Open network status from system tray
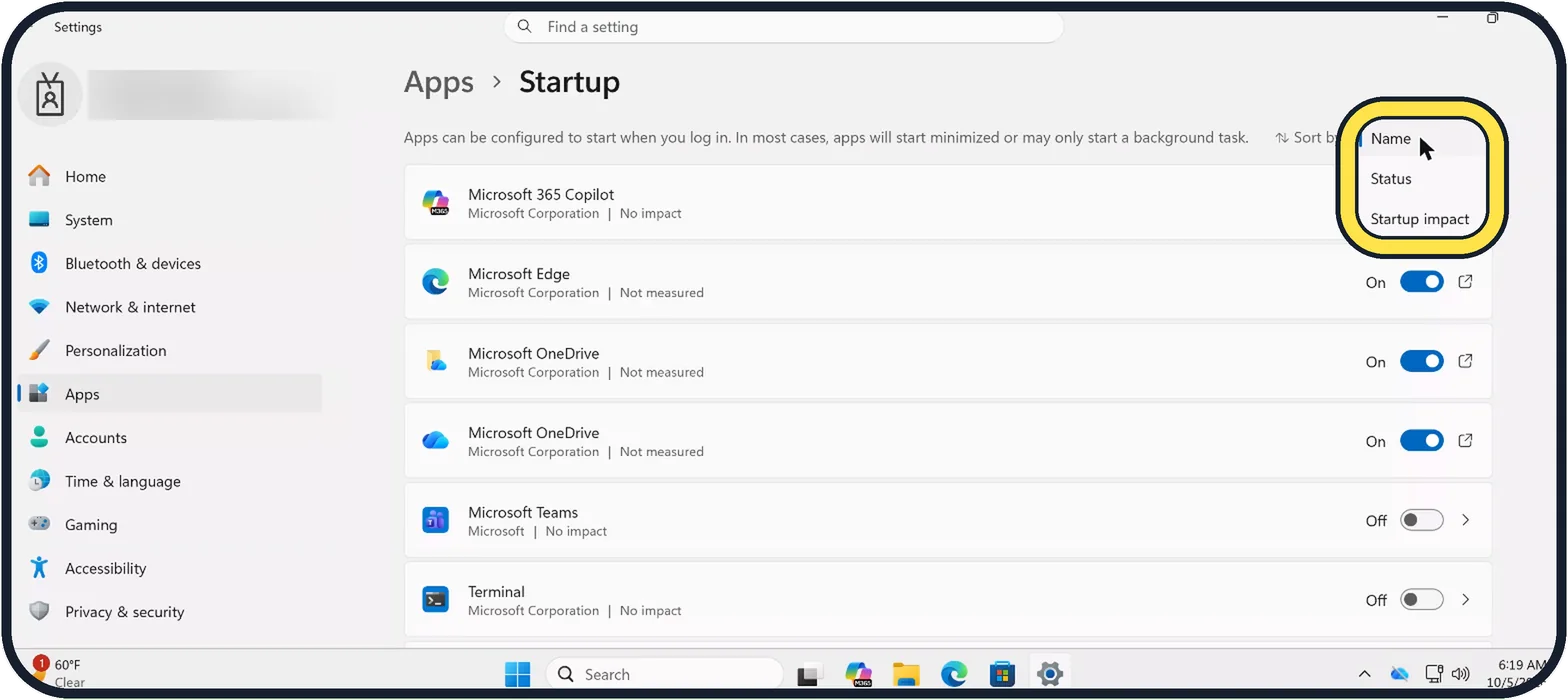 (1434, 674)
